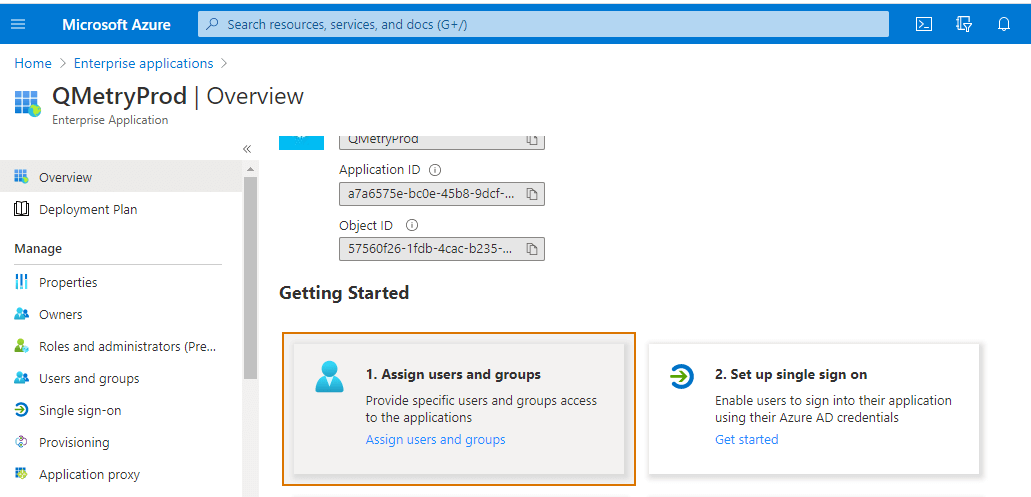Image resolution: width=1031 pixels, height=497 pixels.
Task: Click the Enterprise Application subtitle text
Action: [x=110, y=120]
